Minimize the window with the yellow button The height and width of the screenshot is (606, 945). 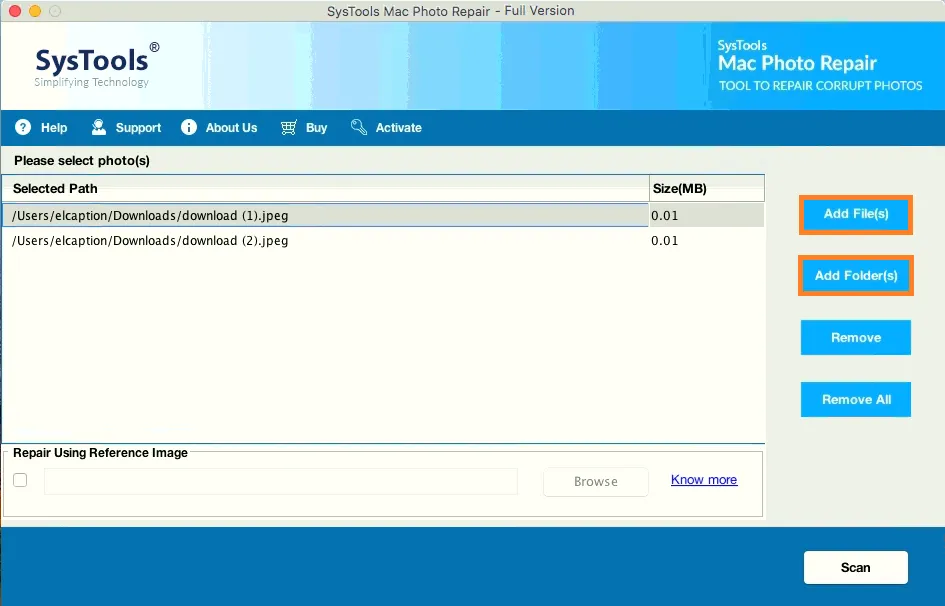[35, 11]
